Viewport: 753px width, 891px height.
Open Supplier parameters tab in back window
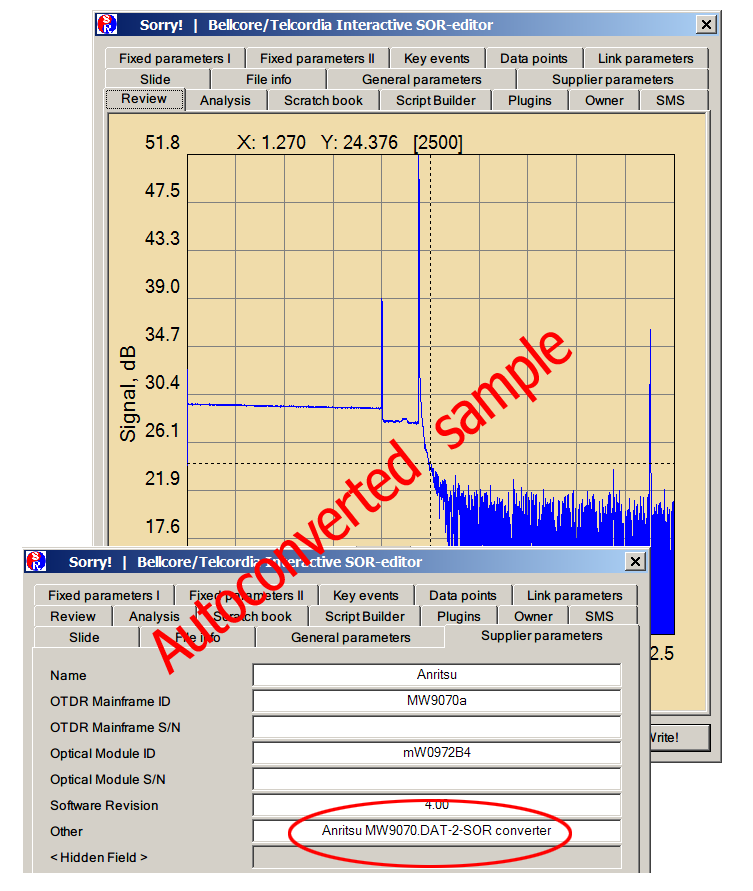click(613, 80)
